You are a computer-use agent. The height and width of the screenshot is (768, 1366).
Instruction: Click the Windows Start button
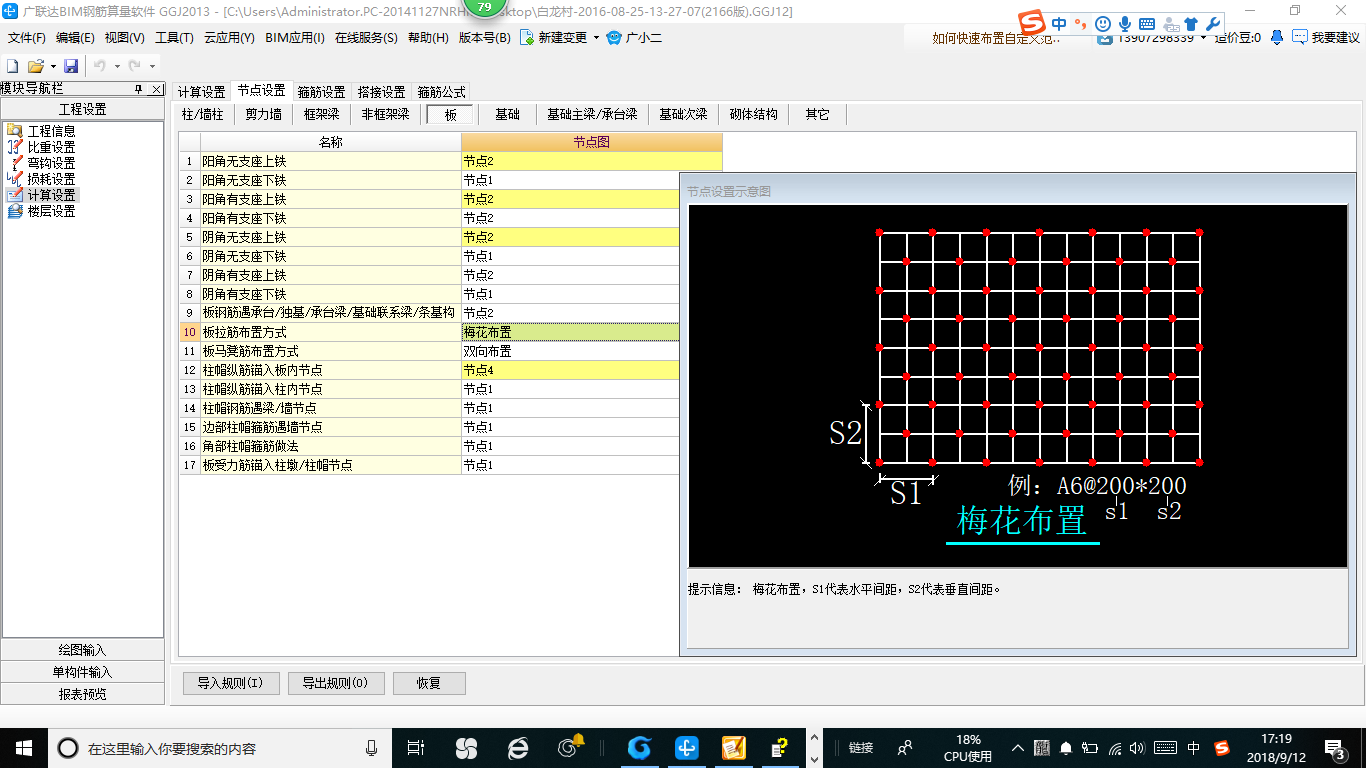click(24, 747)
